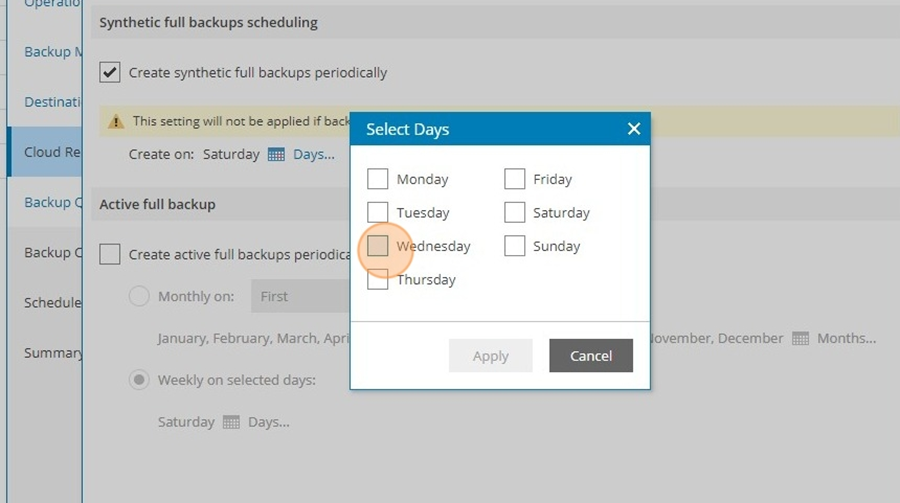
Task: Enable the Sunday checkbox
Action: [514, 246]
